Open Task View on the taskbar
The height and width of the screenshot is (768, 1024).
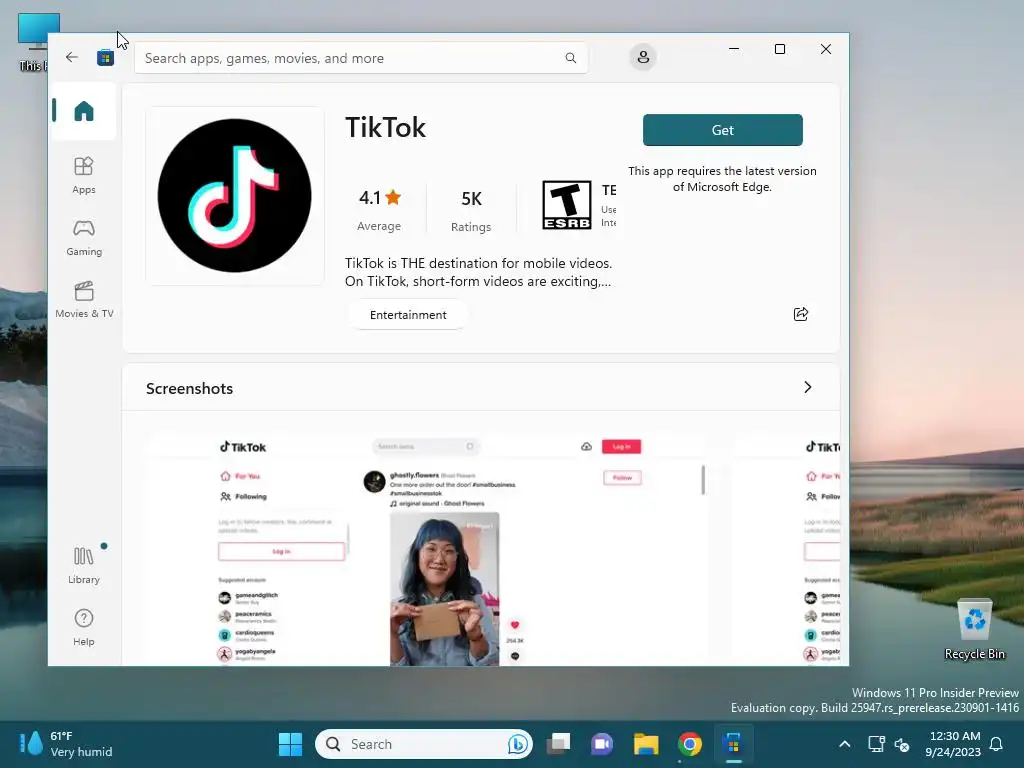558,744
